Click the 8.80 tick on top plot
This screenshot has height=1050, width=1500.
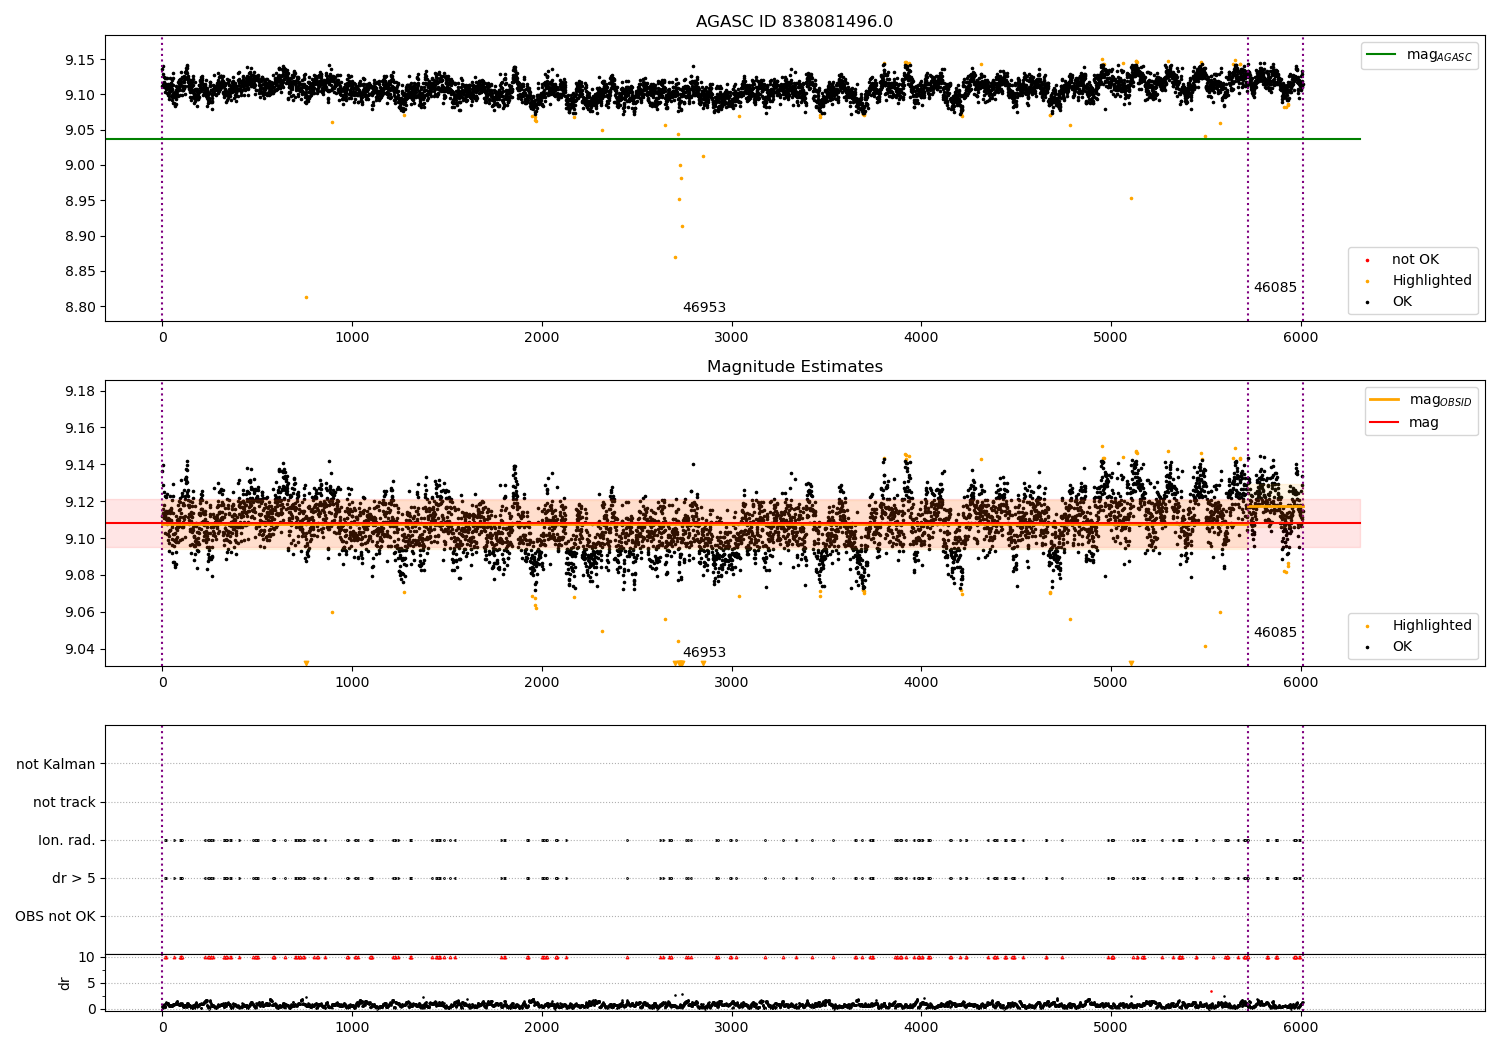click(78, 308)
